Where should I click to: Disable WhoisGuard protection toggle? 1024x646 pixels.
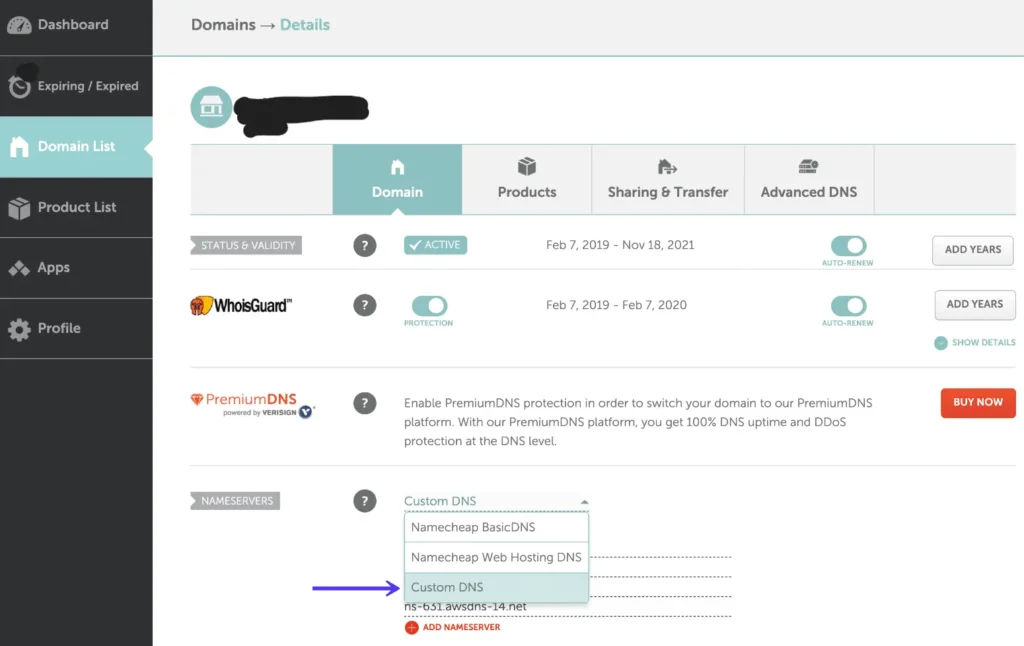click(x=428, y=304)
